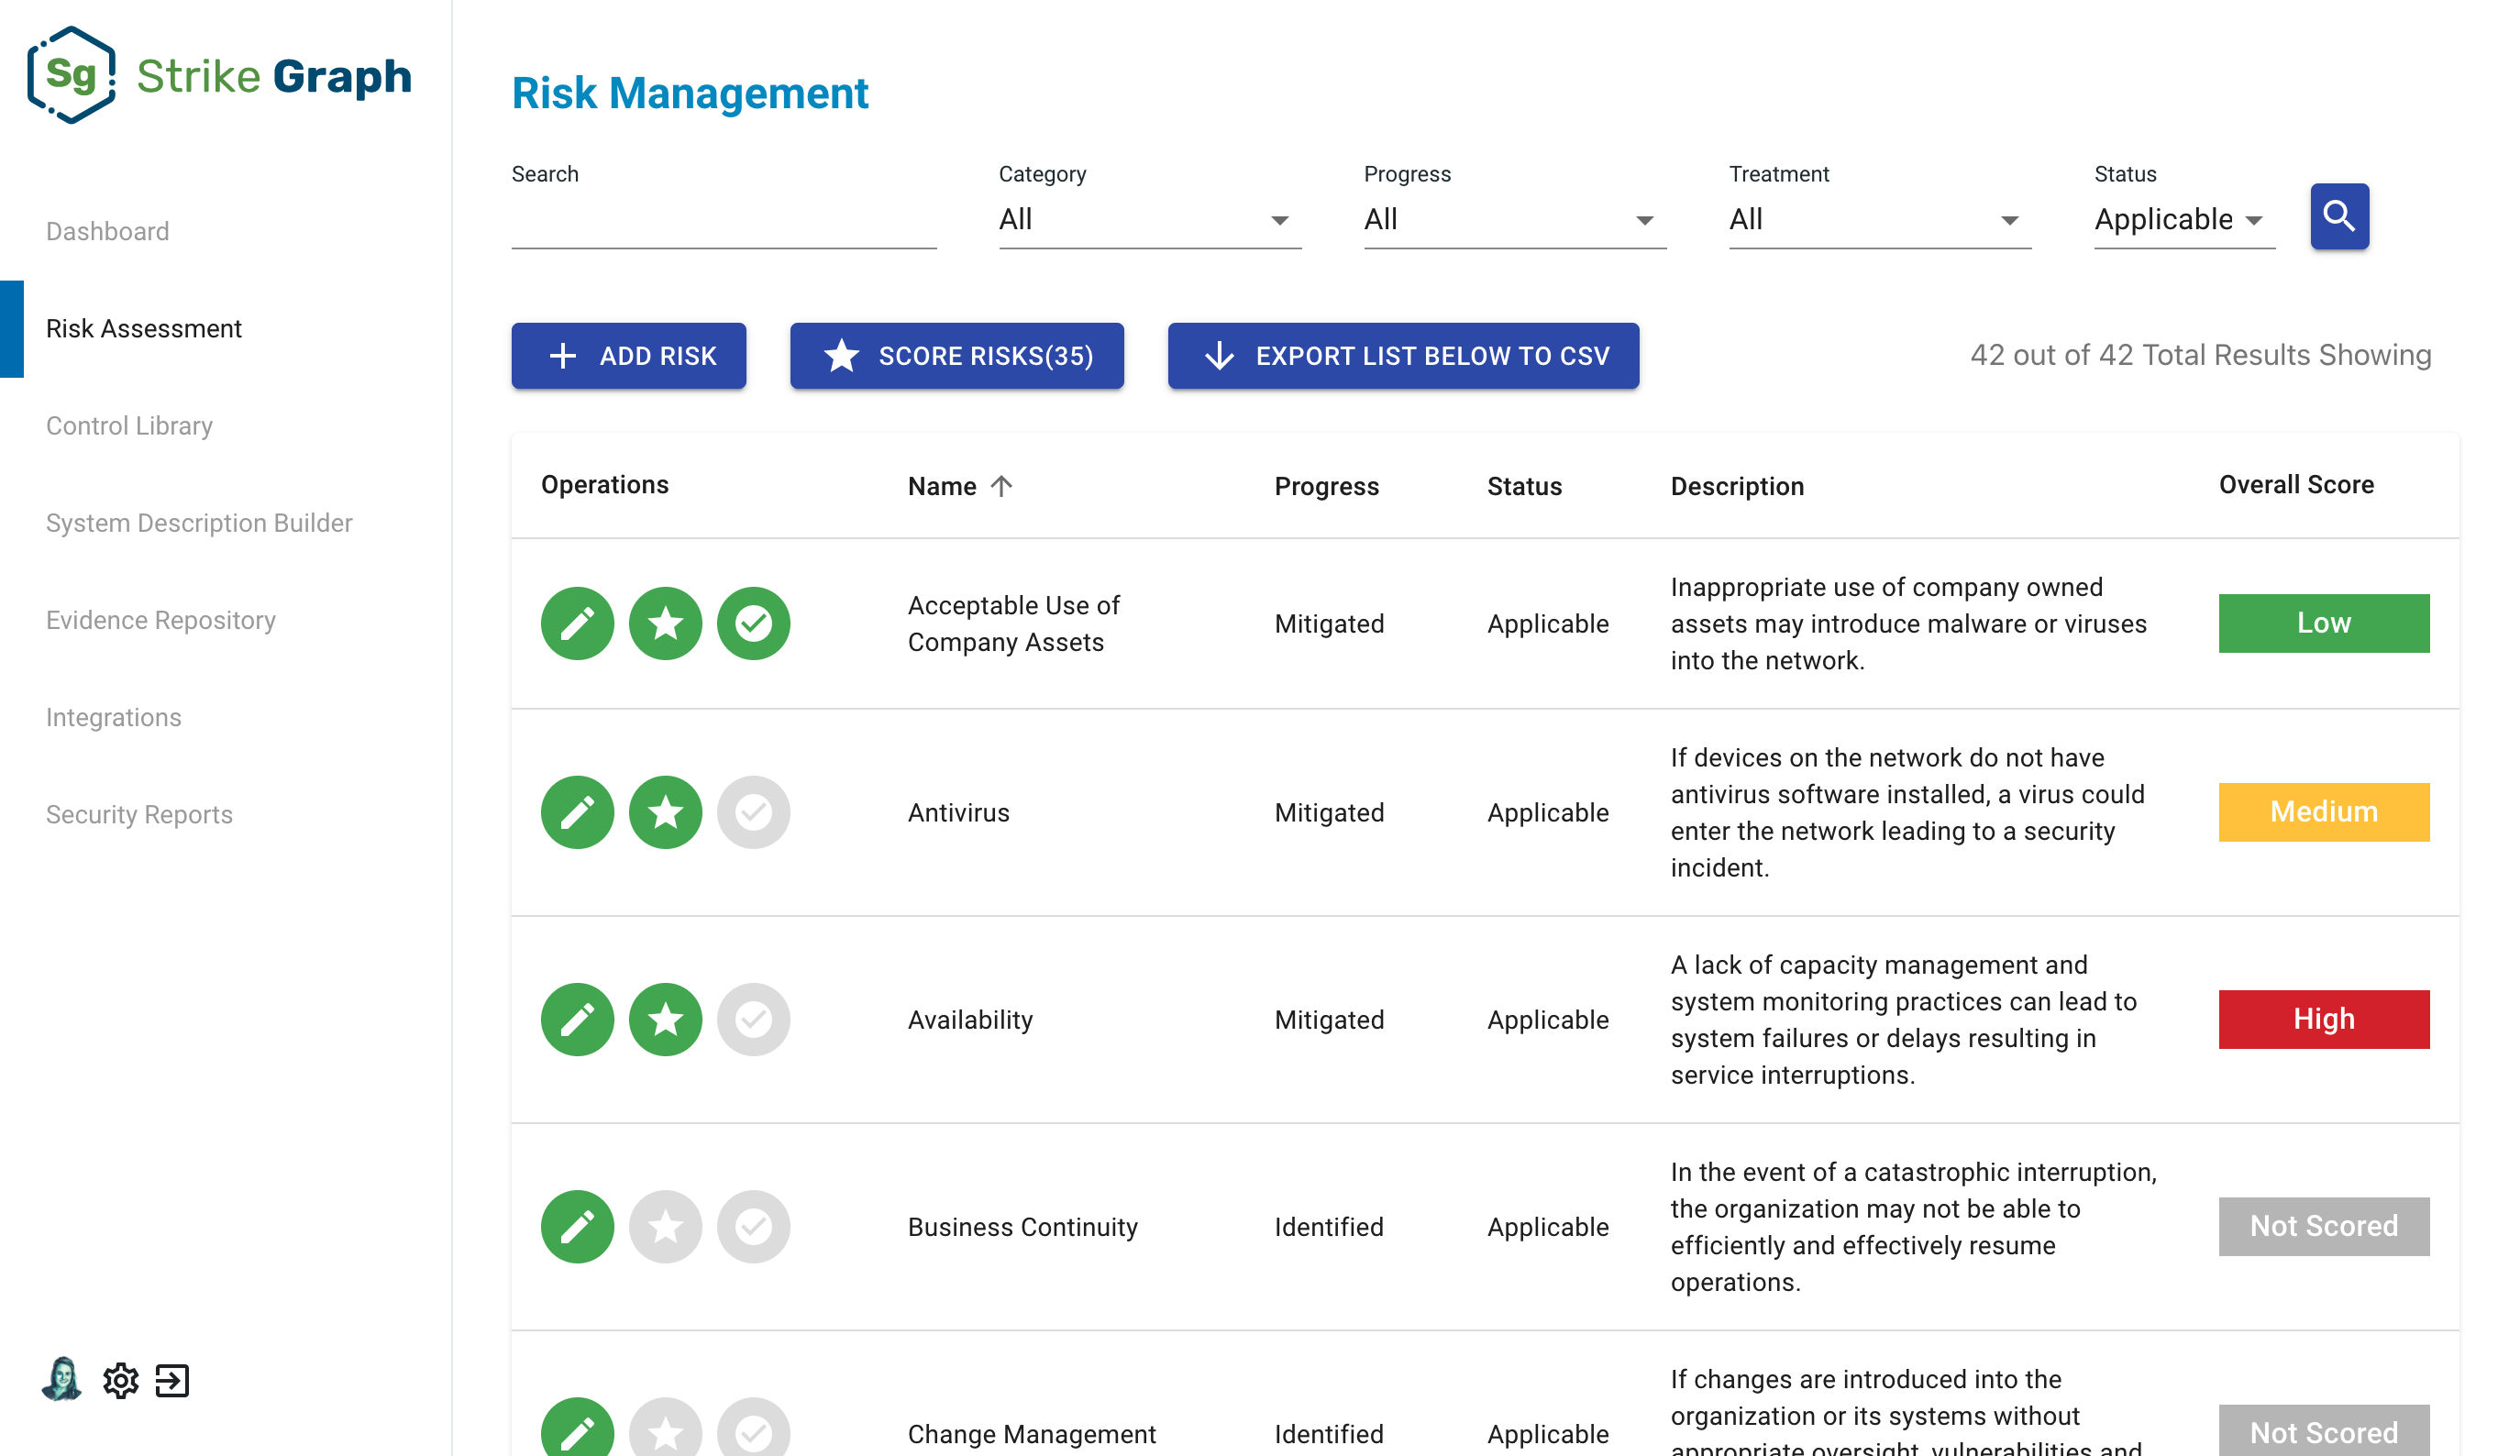Toggle the star score icon for Business Continuity

pos(665,1226)
